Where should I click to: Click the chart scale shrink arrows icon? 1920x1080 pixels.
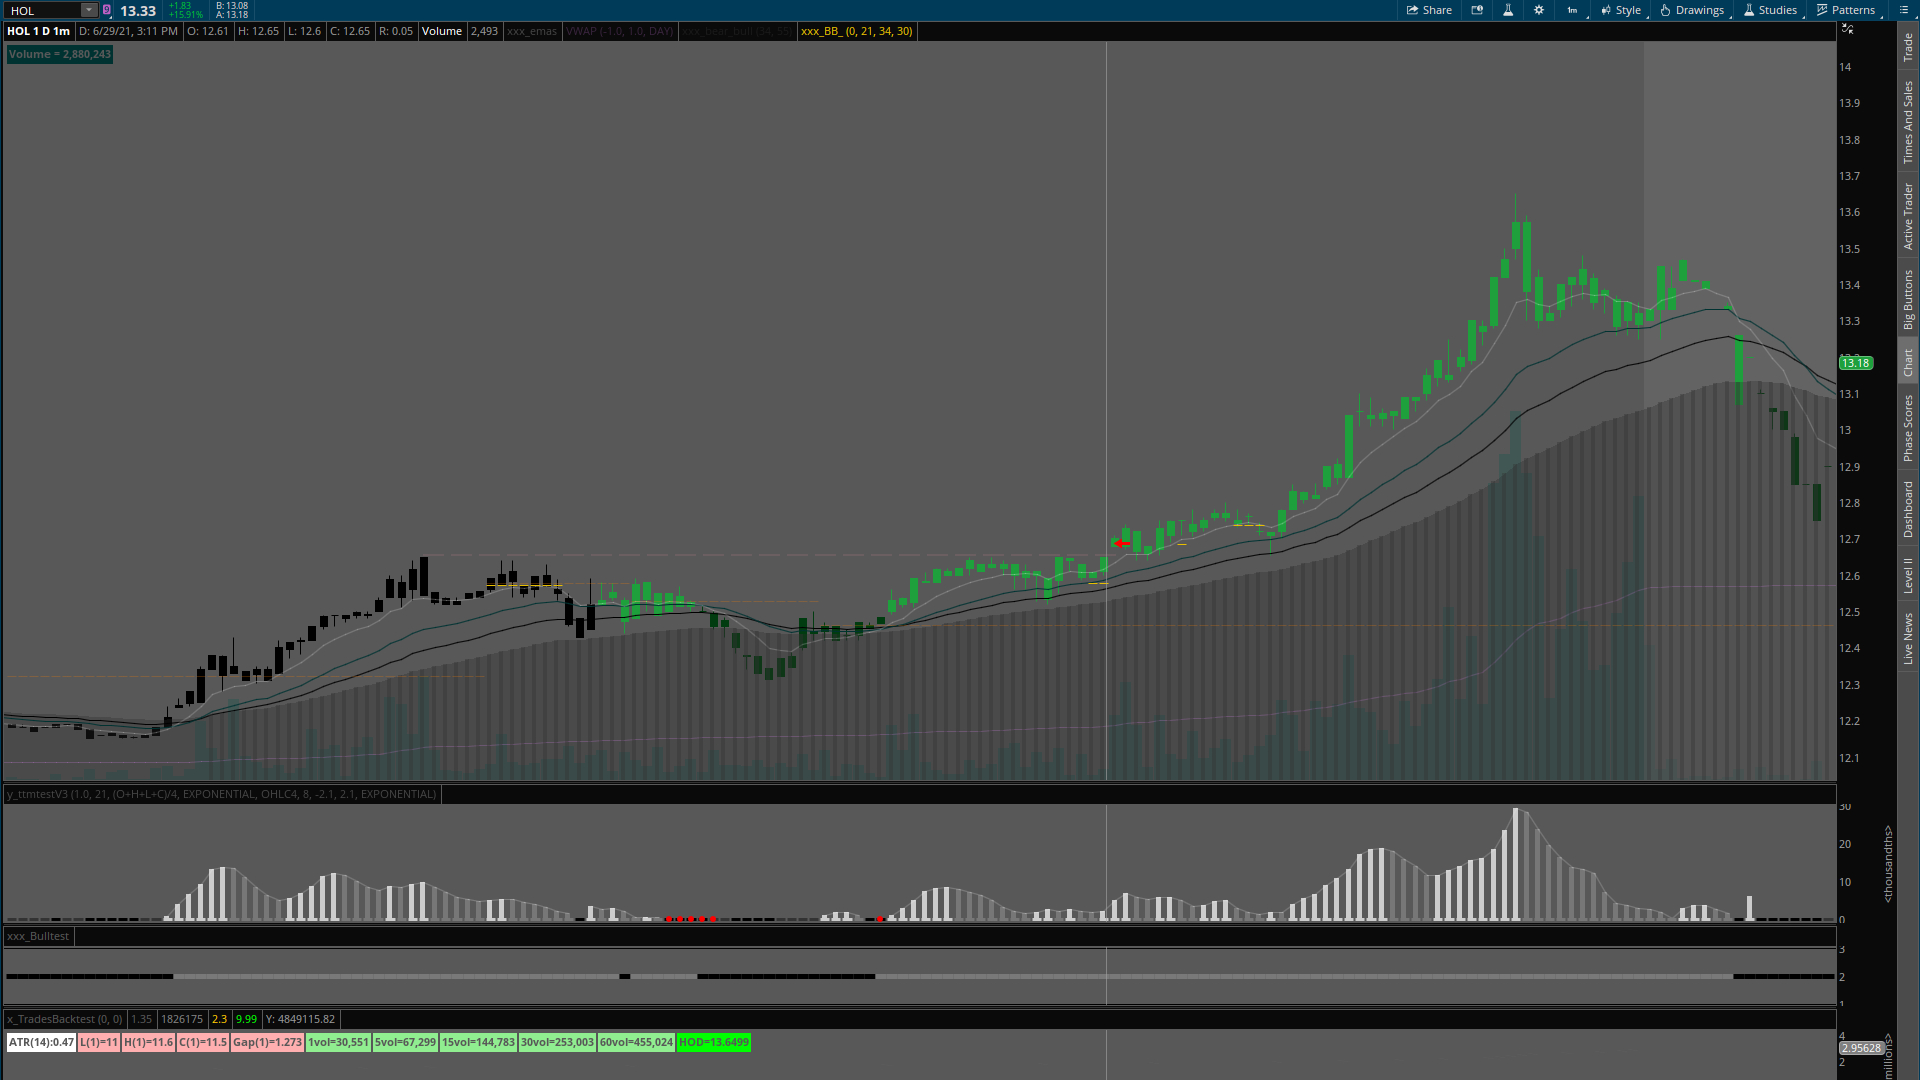pyautogui.click(x=1847, y=29)
